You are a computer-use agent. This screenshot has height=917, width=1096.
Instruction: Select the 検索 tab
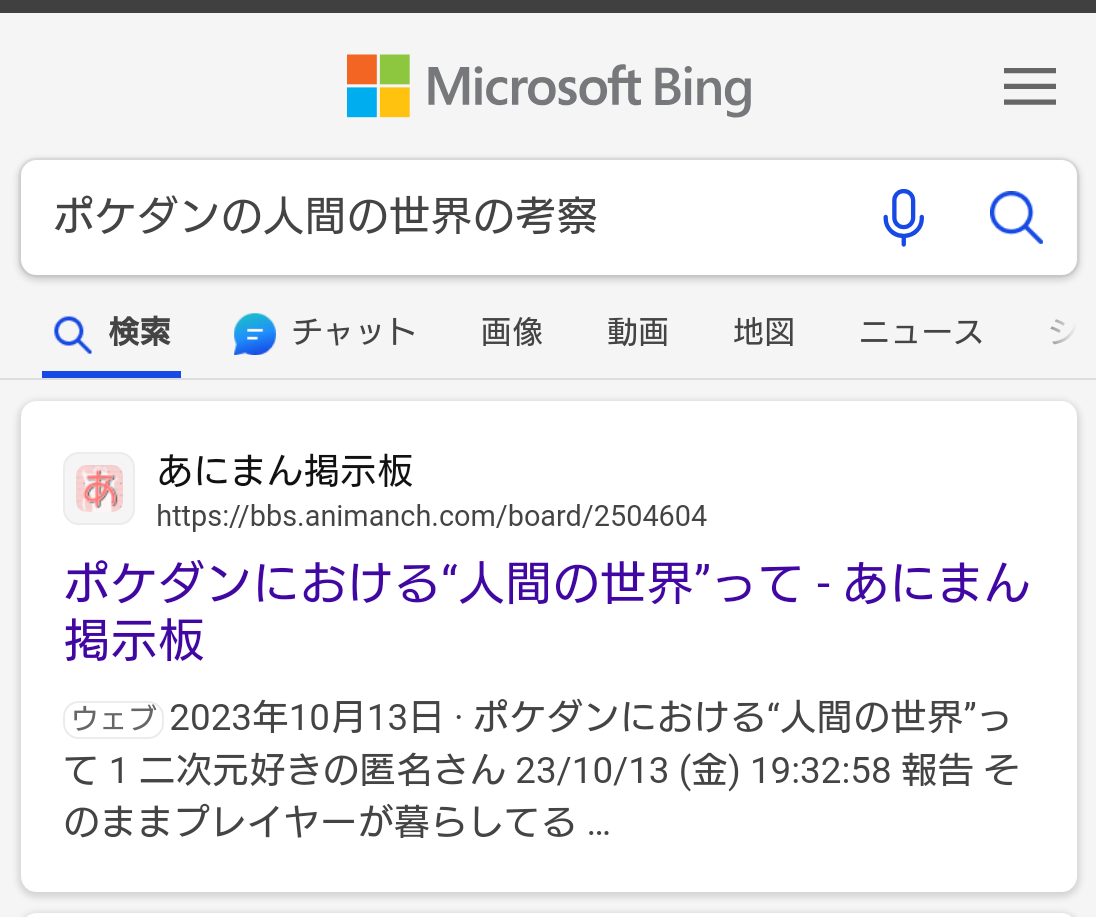pyautogui.click(x=140, y=332)
